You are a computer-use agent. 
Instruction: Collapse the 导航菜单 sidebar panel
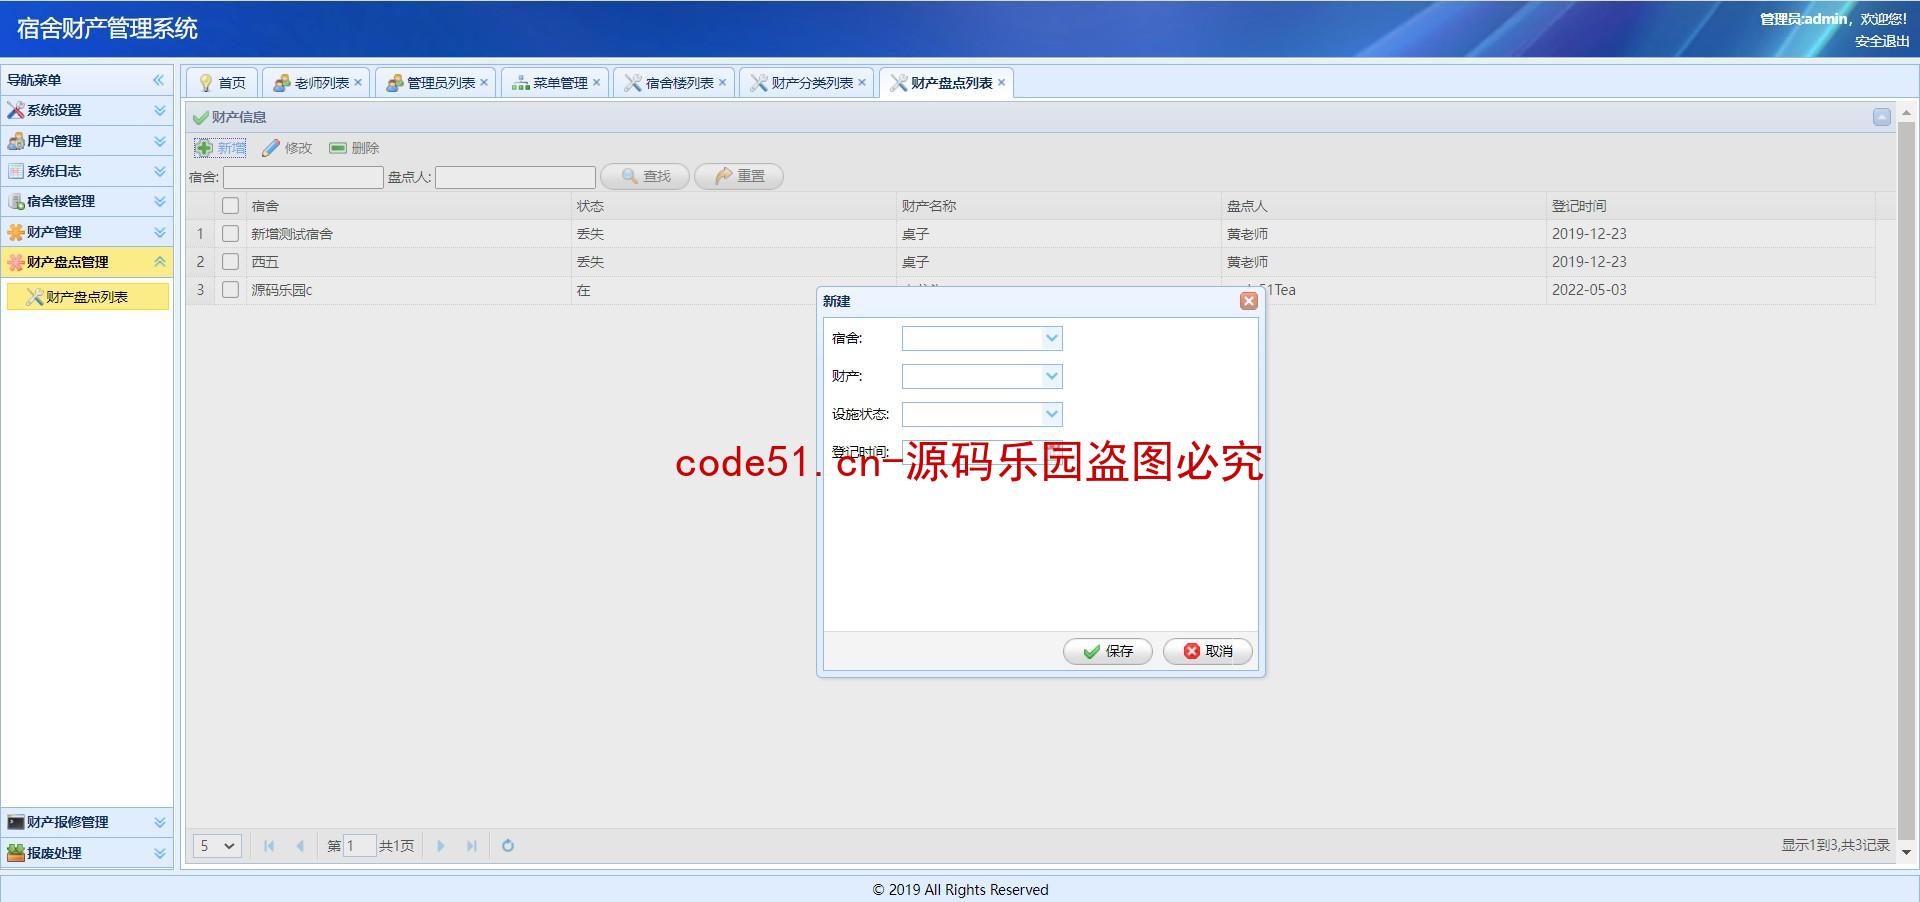click(x=158, y=80)
